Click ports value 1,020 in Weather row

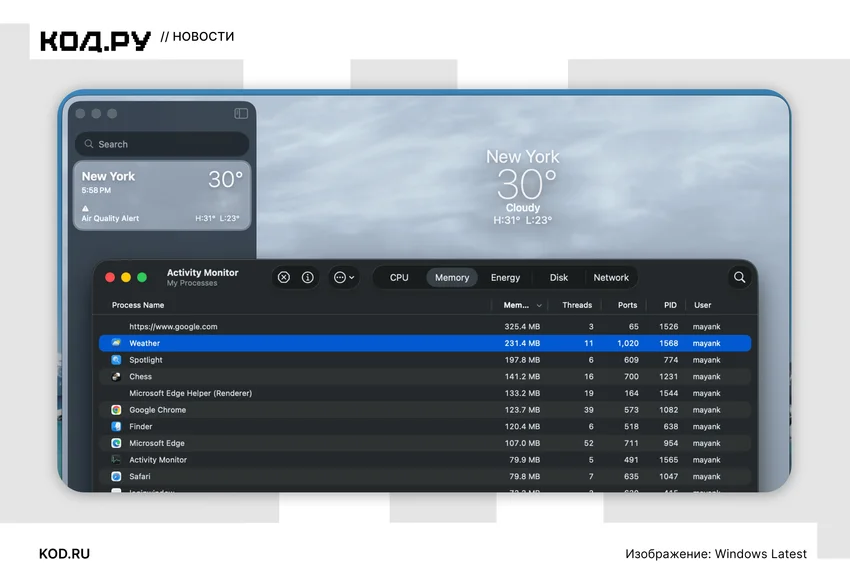point(628,343)
